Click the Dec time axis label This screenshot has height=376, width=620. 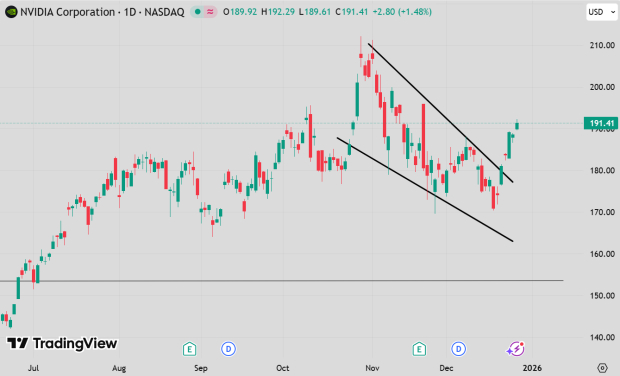click(x=446, y=368)
